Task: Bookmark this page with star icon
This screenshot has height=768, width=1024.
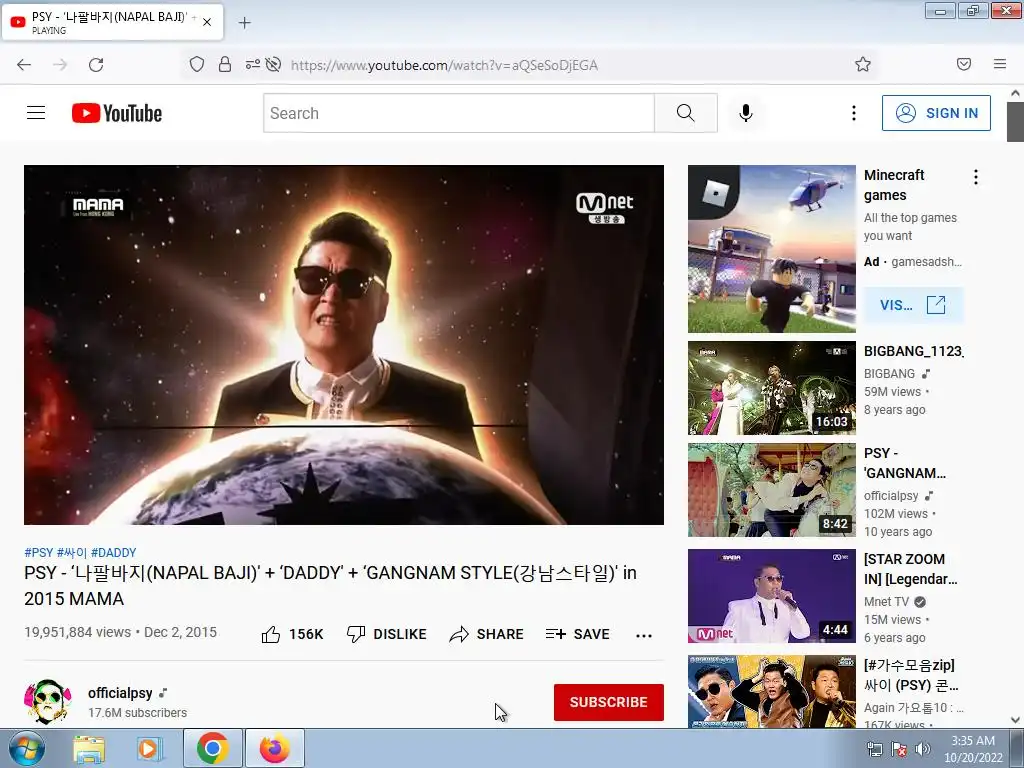Action: pyautogui.click(x=863, y=64)
